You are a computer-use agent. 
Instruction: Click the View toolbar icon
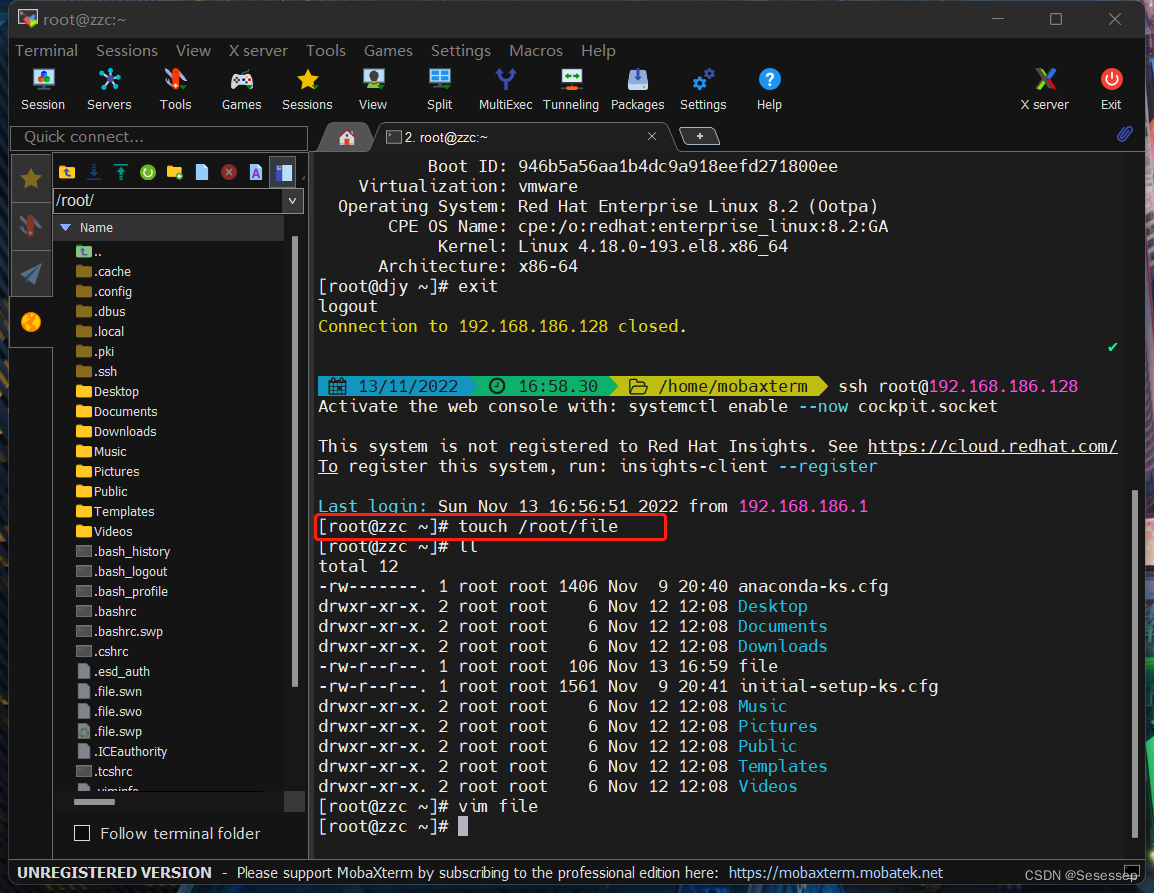click(373, 89)
